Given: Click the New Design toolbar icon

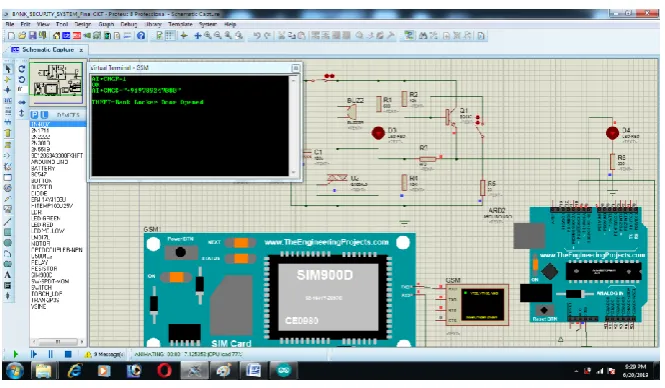Looking at the screenshot, I should coord(11,36).
